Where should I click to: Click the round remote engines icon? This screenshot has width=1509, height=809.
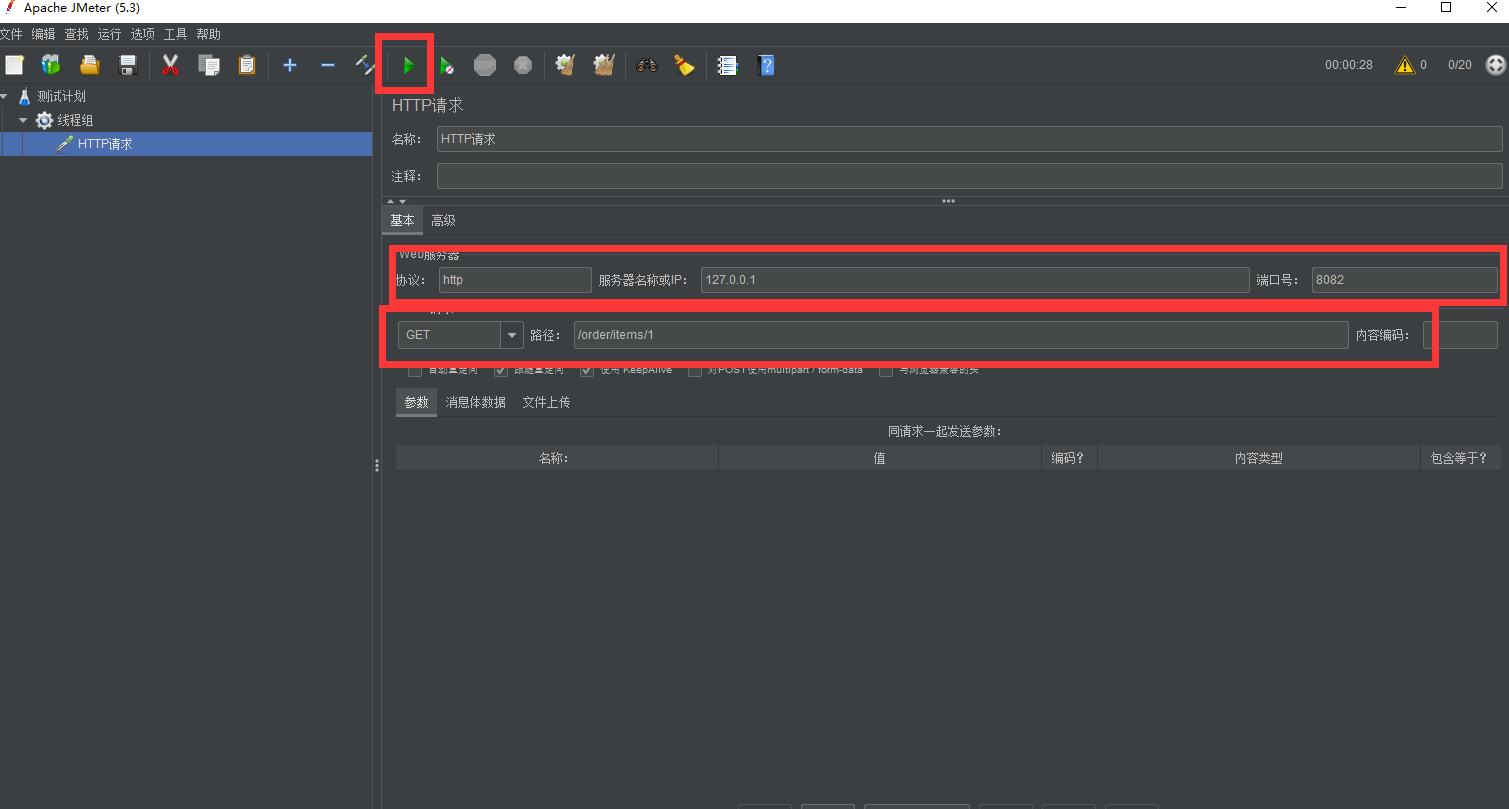[1496, 65]
